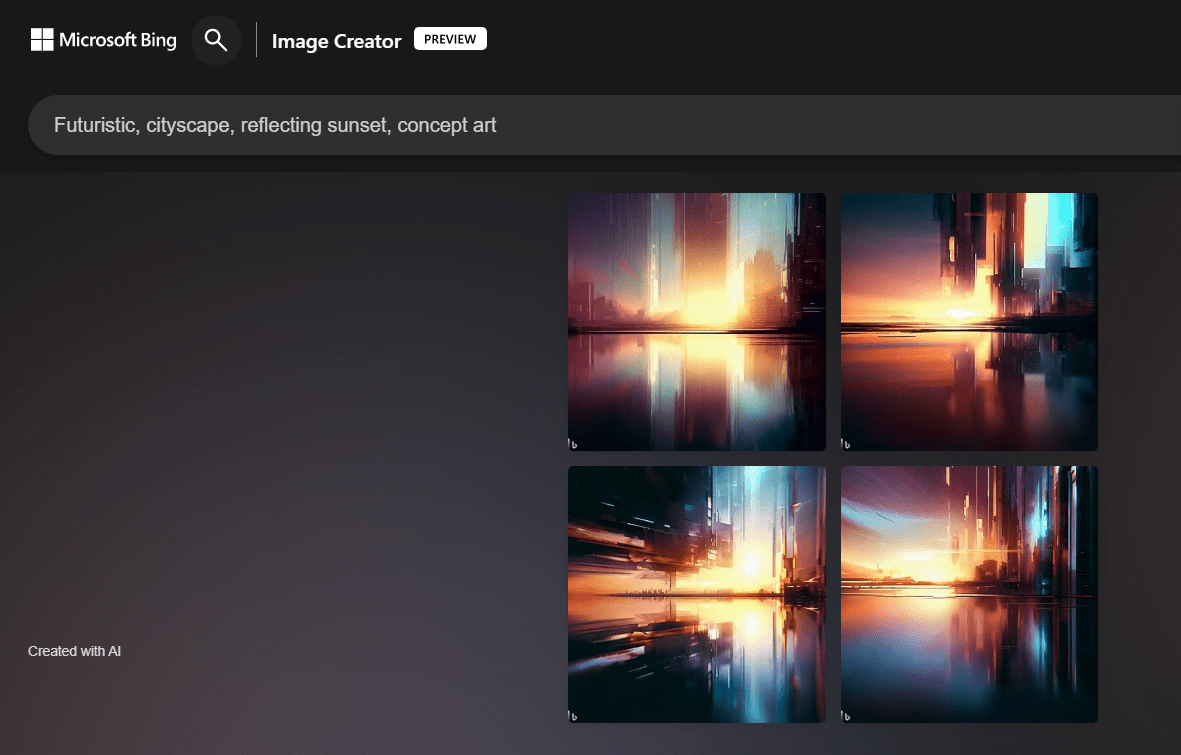
Task: Open the top-left sunset cityscape image
Action: tap(697, 321)
